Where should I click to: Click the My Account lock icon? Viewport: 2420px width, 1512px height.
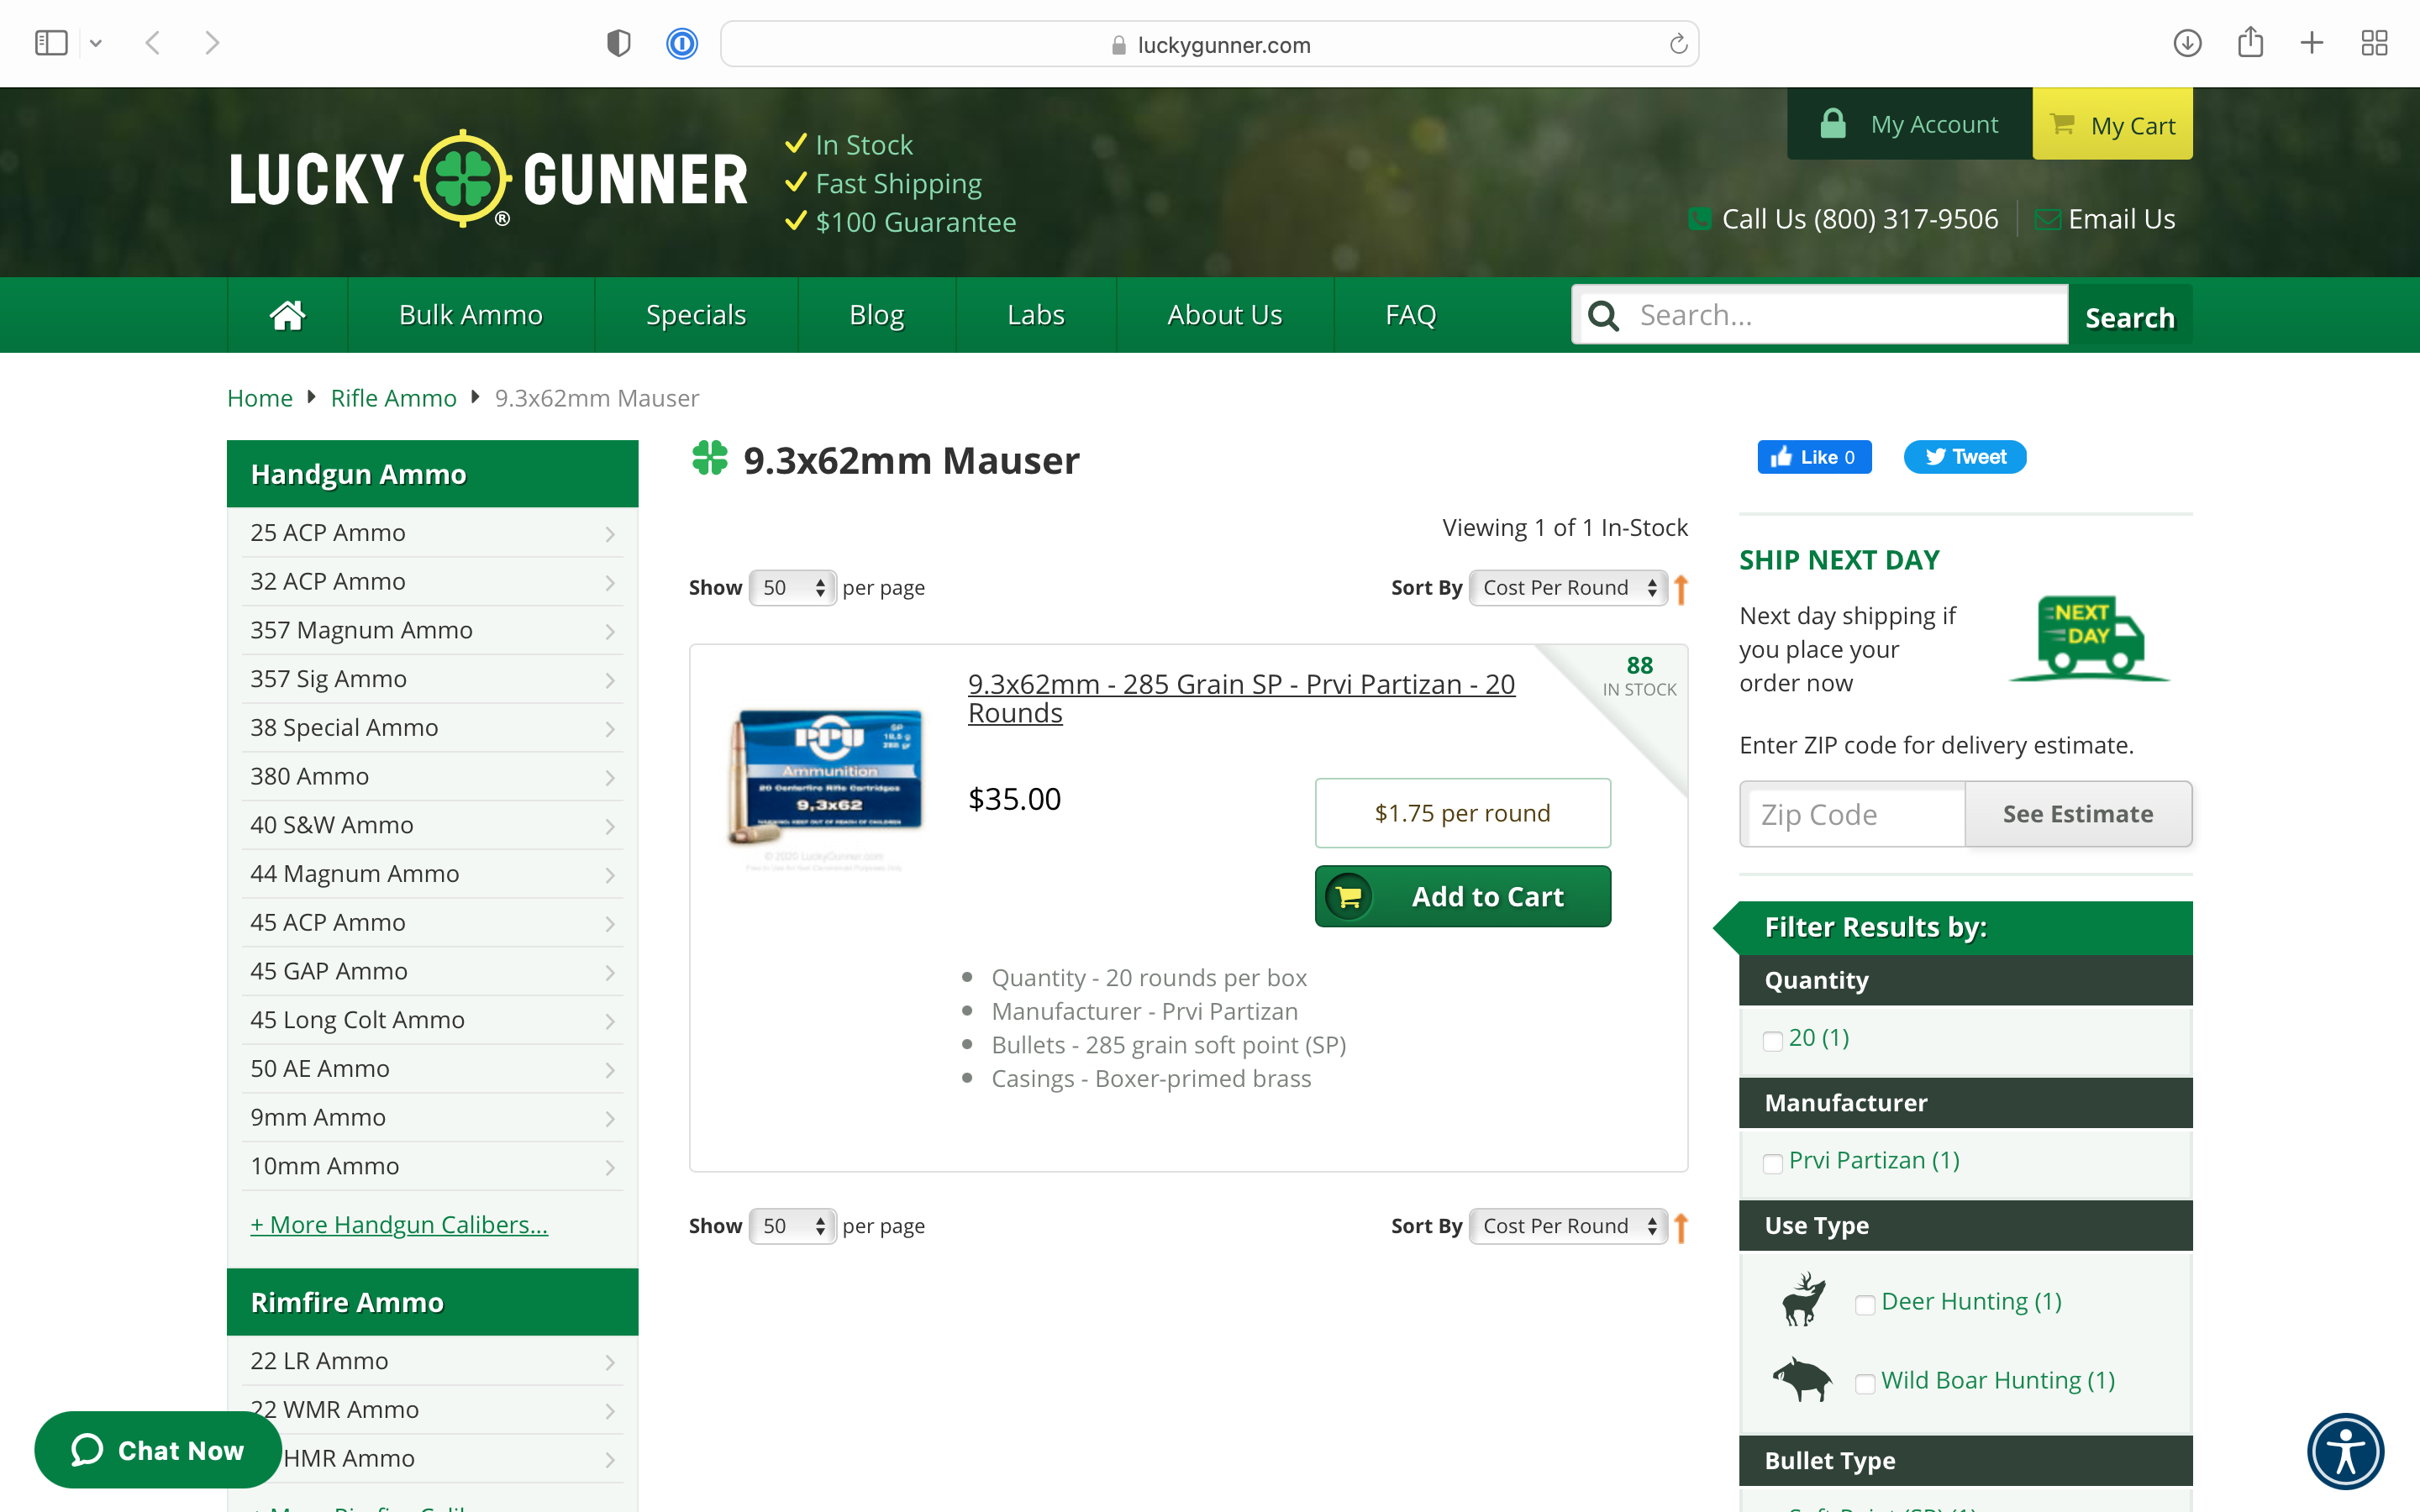click(1832, 124)
